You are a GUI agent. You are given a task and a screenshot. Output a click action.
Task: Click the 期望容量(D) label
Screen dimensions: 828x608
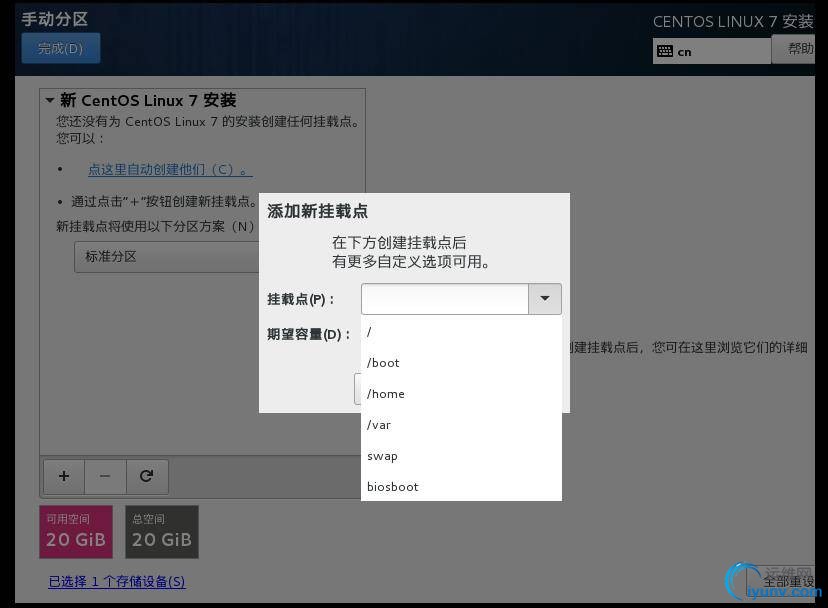click(308, 334)
